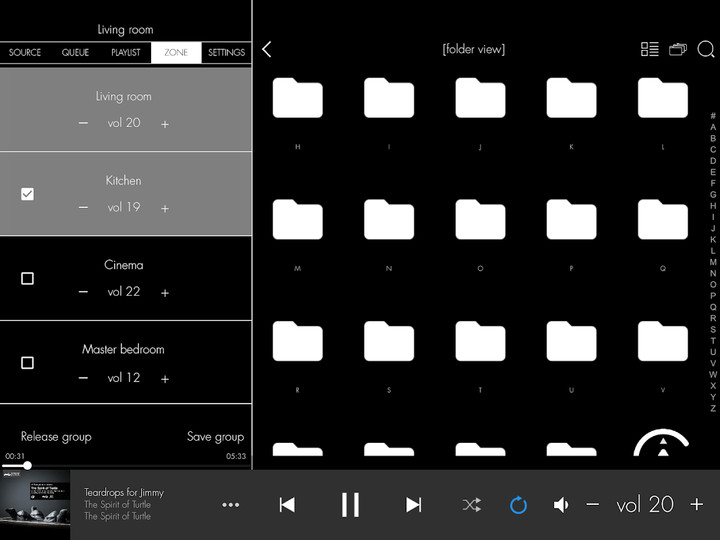Open the SETTINGS tab
Screen dimensions: 720x540
(x=226, y=53)
